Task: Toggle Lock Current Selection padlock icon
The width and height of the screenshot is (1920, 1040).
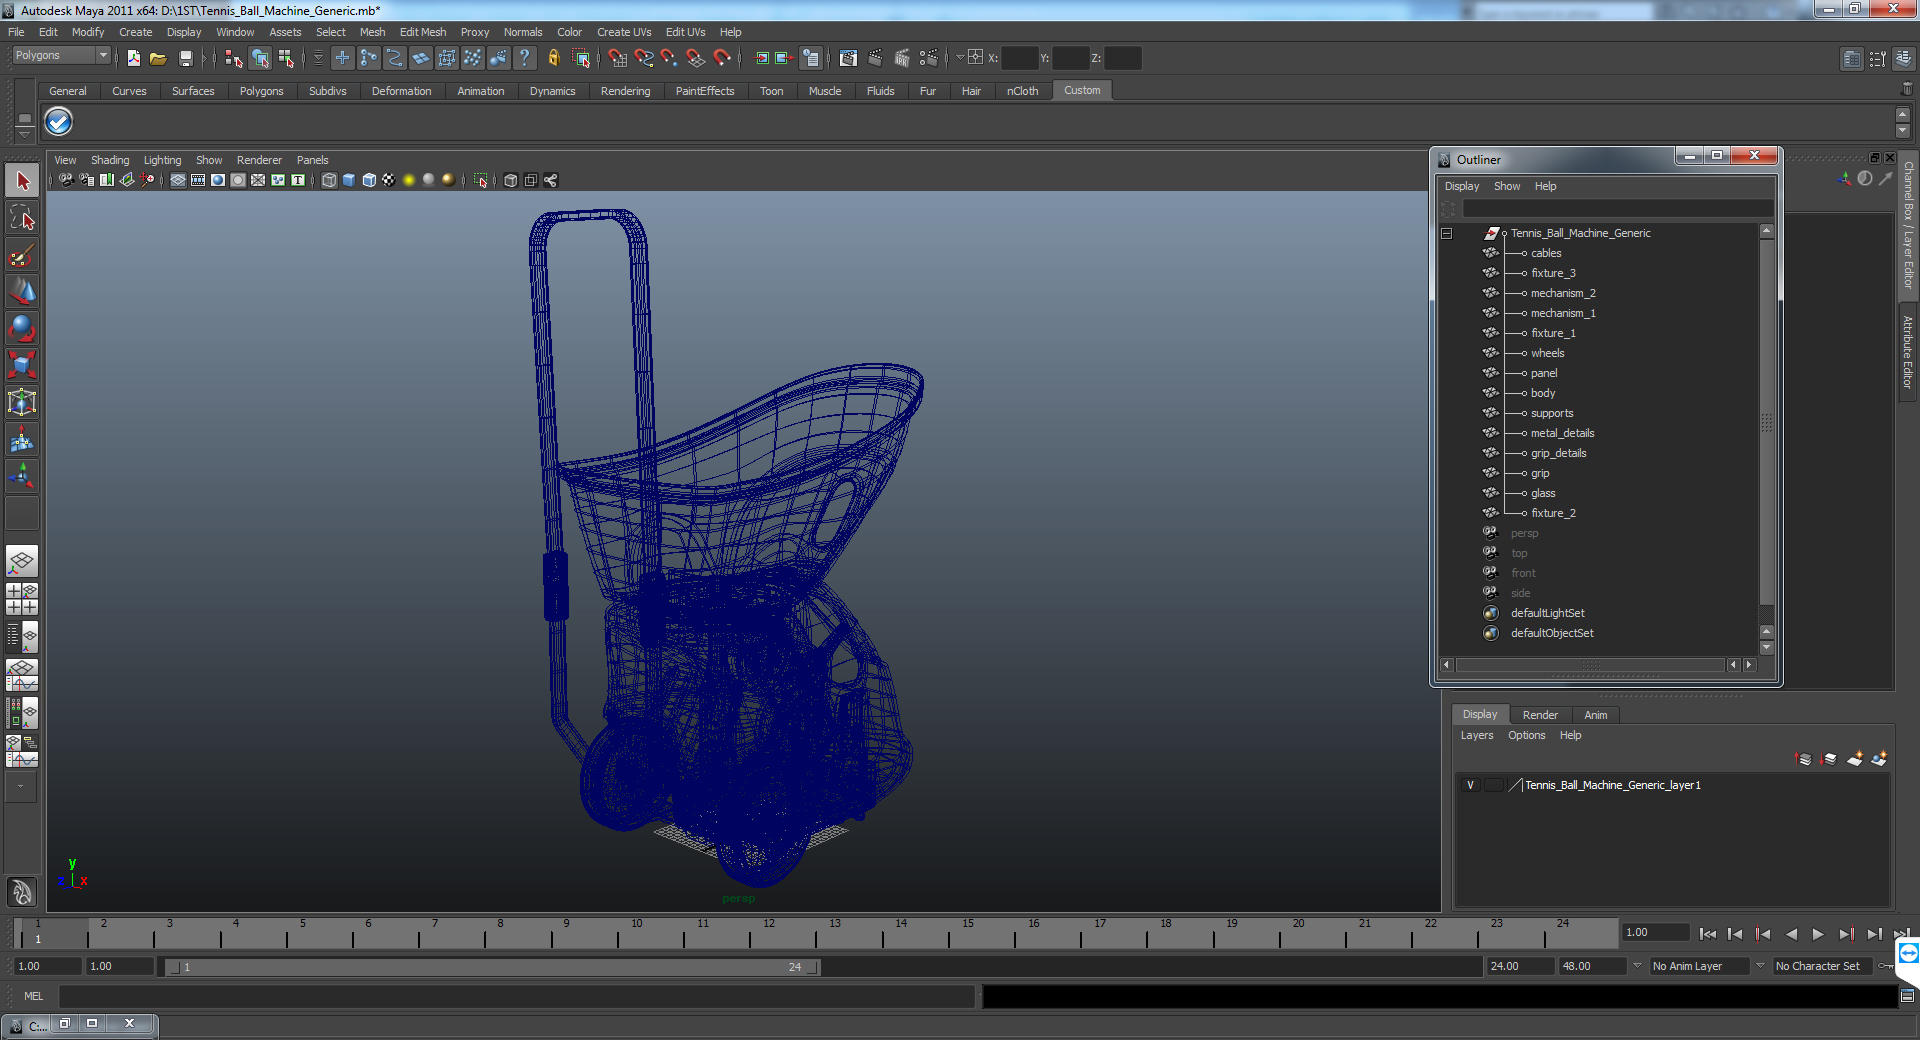Action: click(554, 58)
